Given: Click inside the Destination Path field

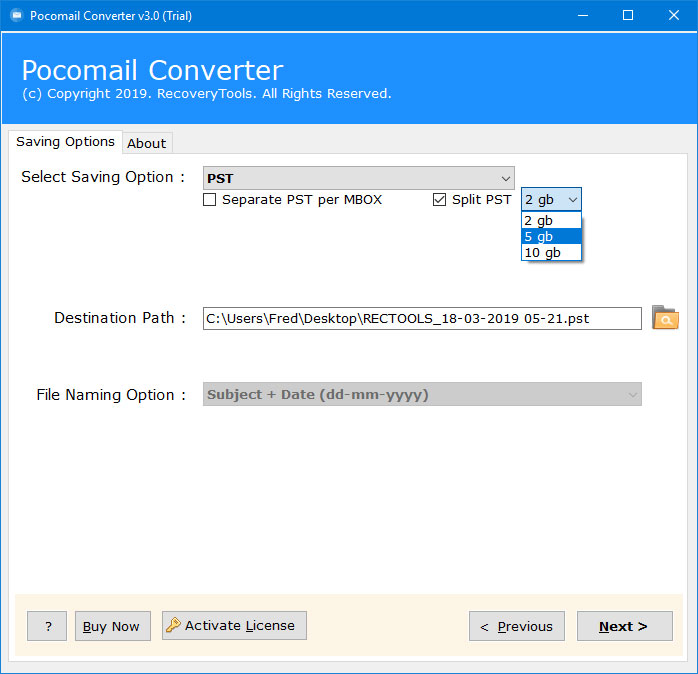Looking at the screenshot, I should point(422,318).
